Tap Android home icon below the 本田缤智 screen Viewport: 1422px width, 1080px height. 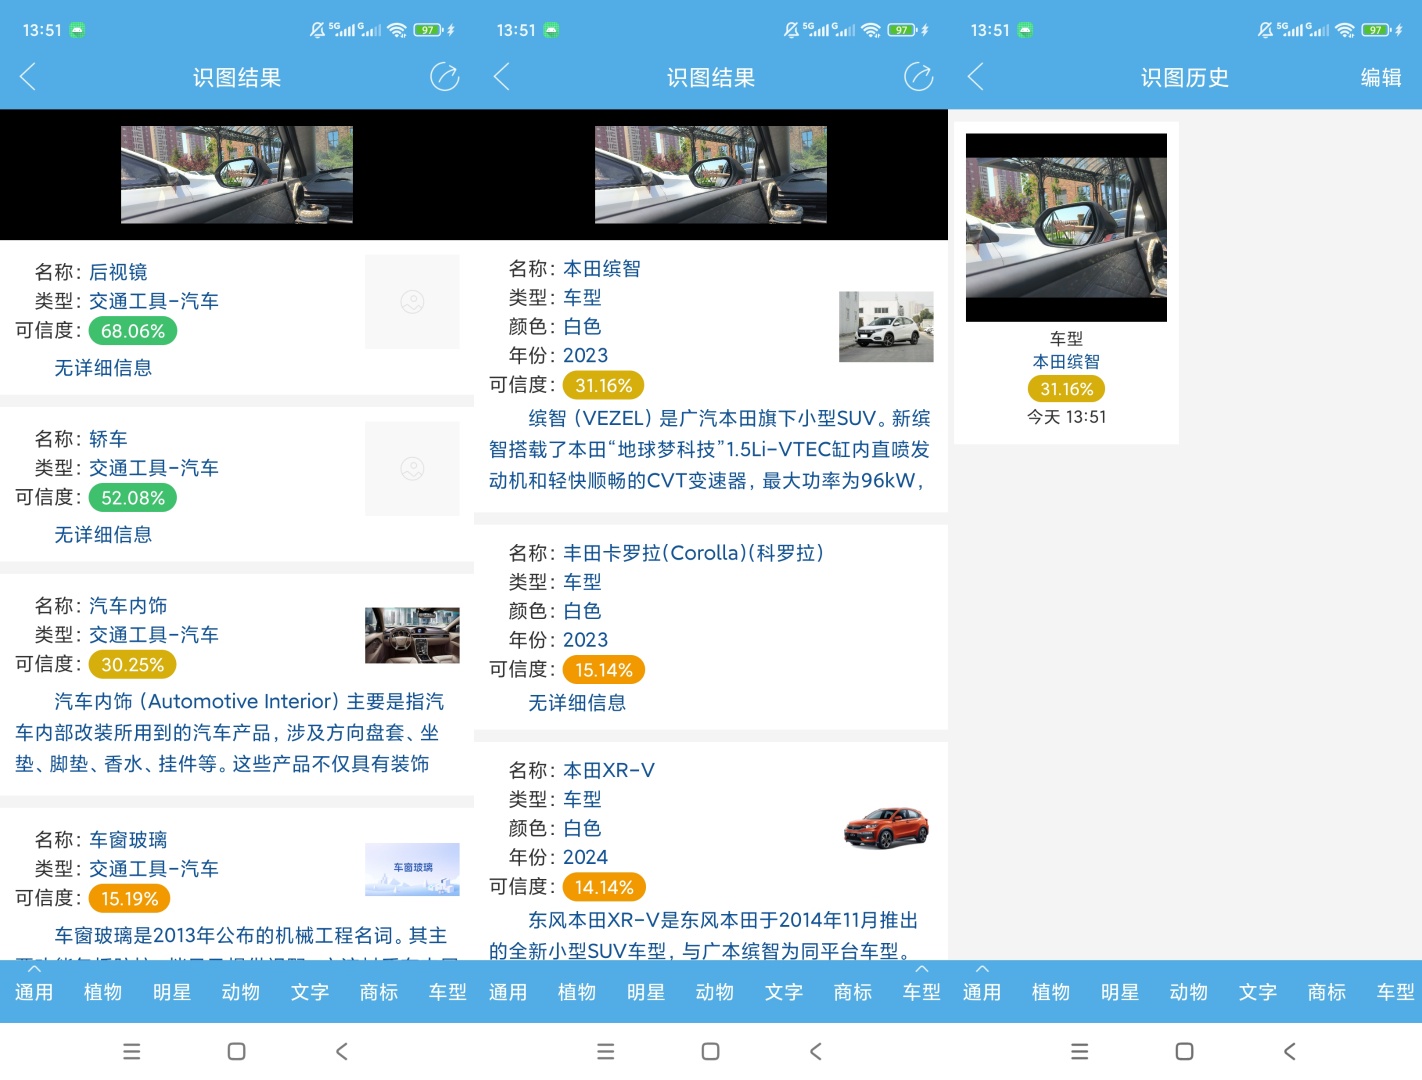(711, 1051)
